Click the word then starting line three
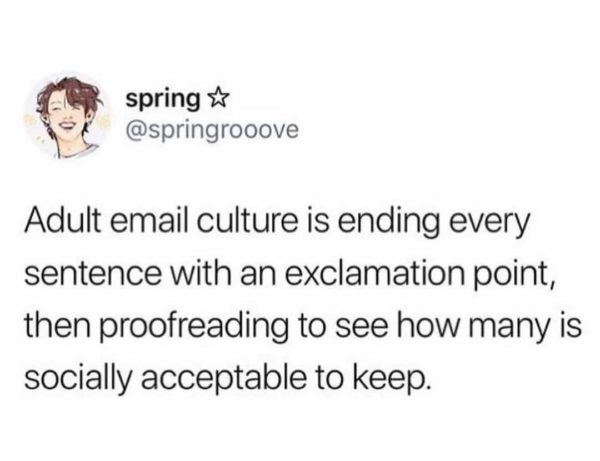 58,329
